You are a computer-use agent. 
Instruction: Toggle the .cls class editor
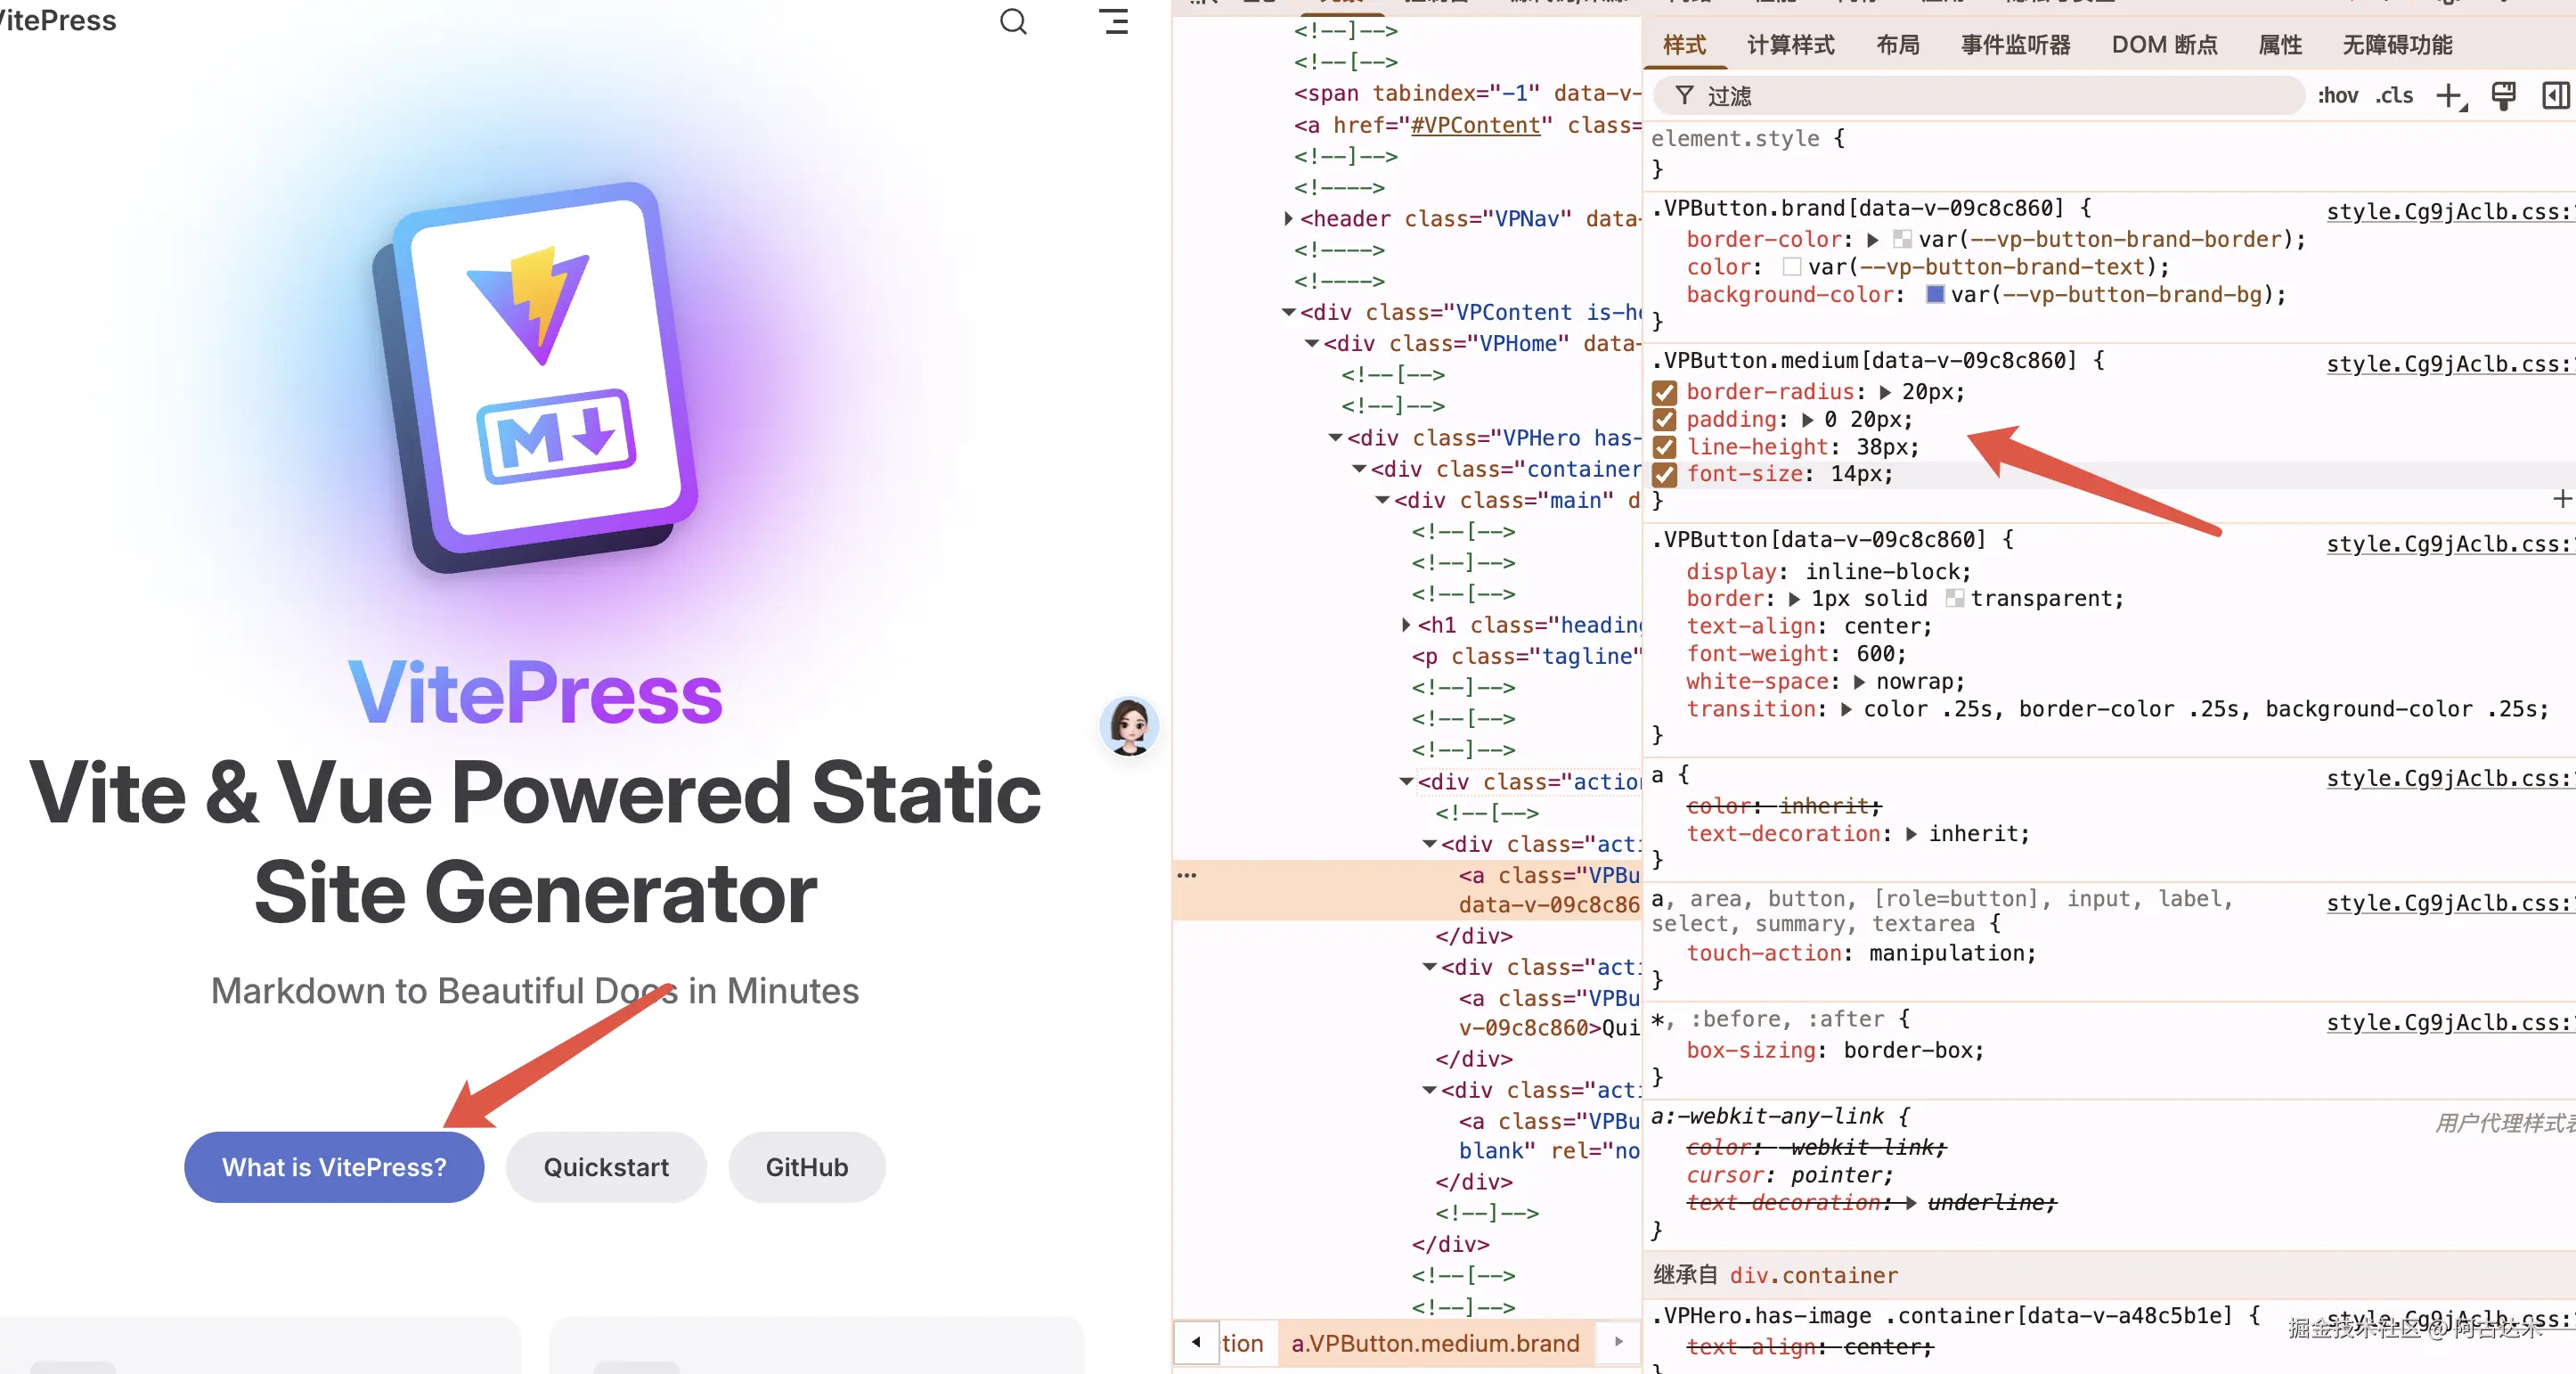click(x=2394, y=95)
